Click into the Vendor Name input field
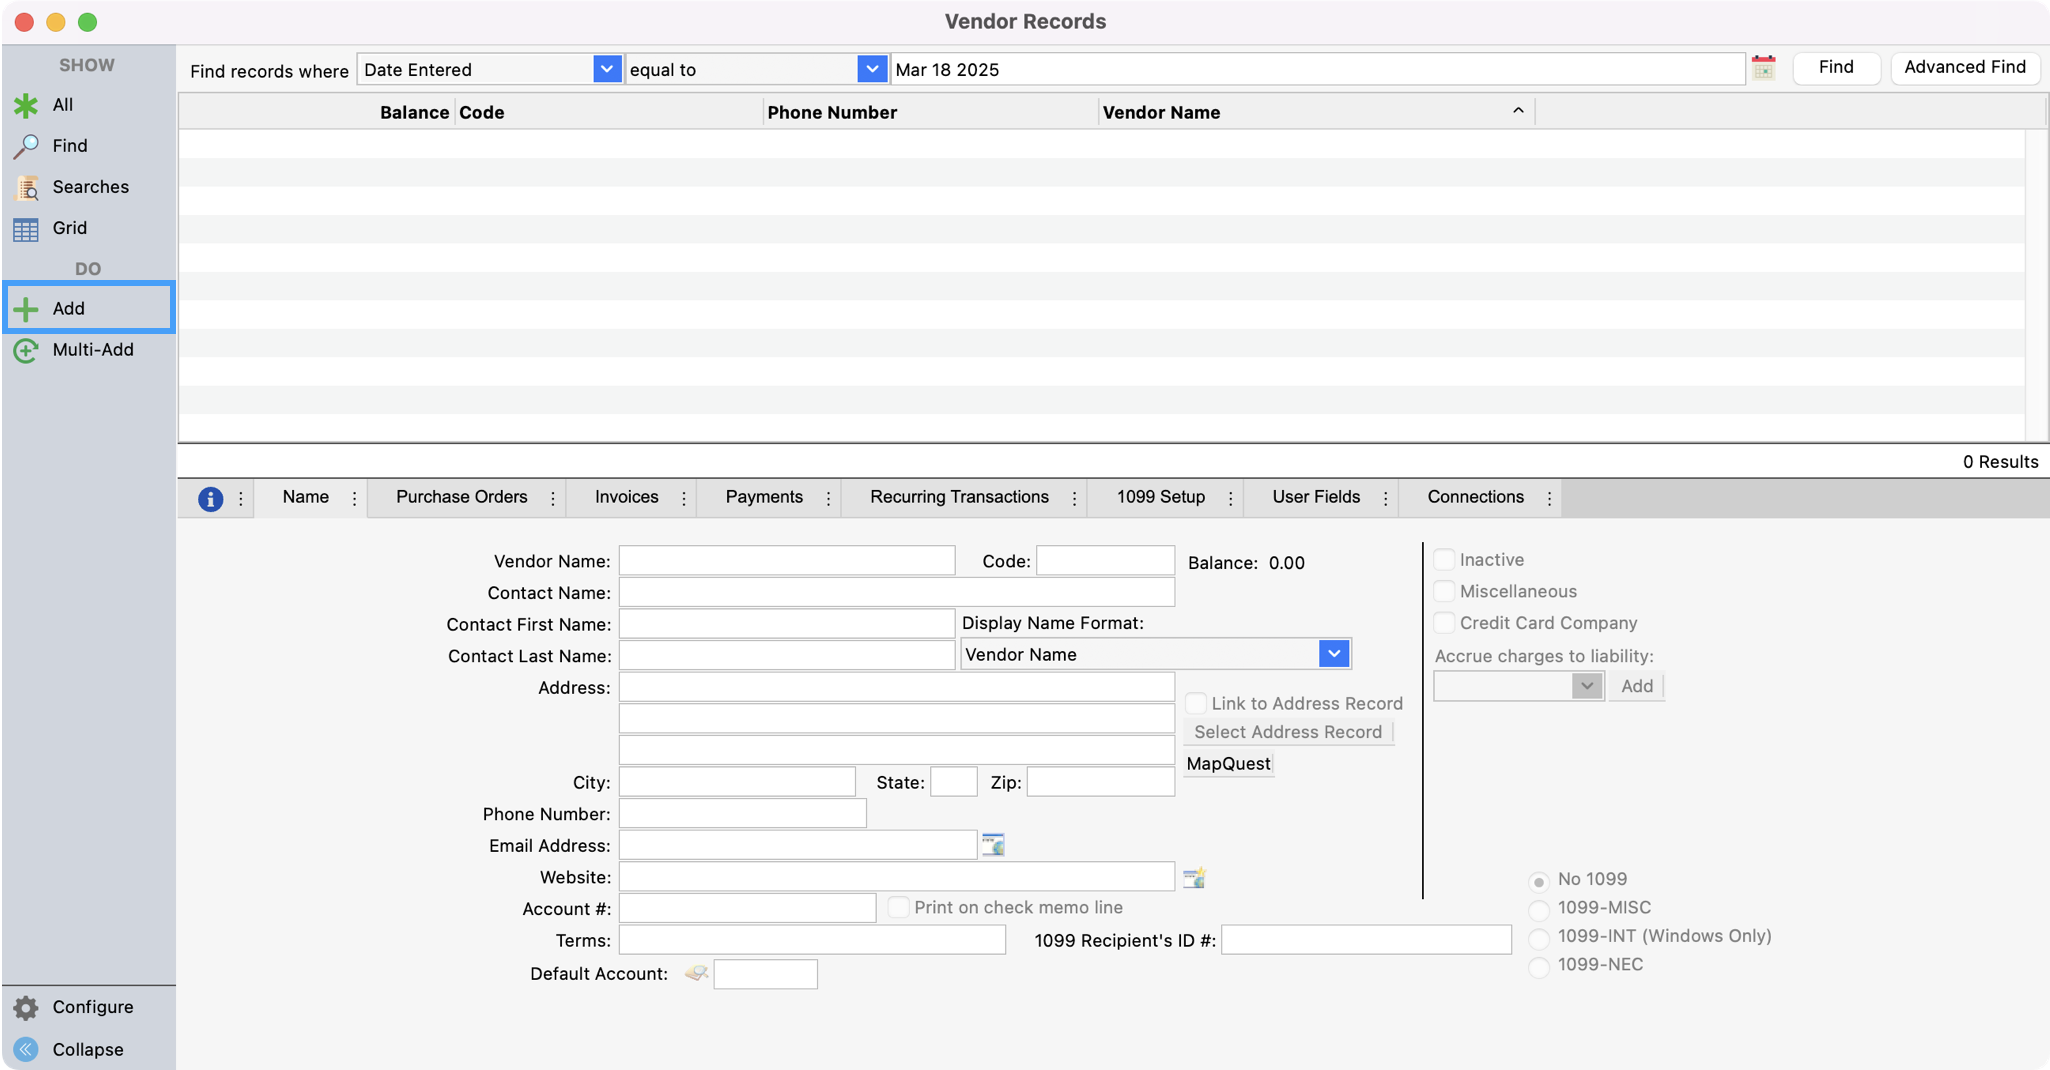This screenshot has height=1070, width=2050. 786,561
